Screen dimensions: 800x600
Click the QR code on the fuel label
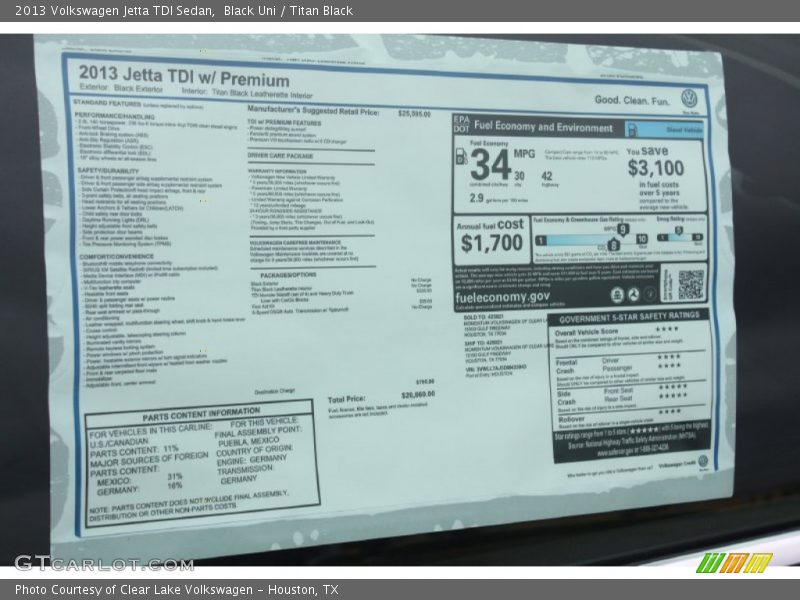click(x=690, y=284)
